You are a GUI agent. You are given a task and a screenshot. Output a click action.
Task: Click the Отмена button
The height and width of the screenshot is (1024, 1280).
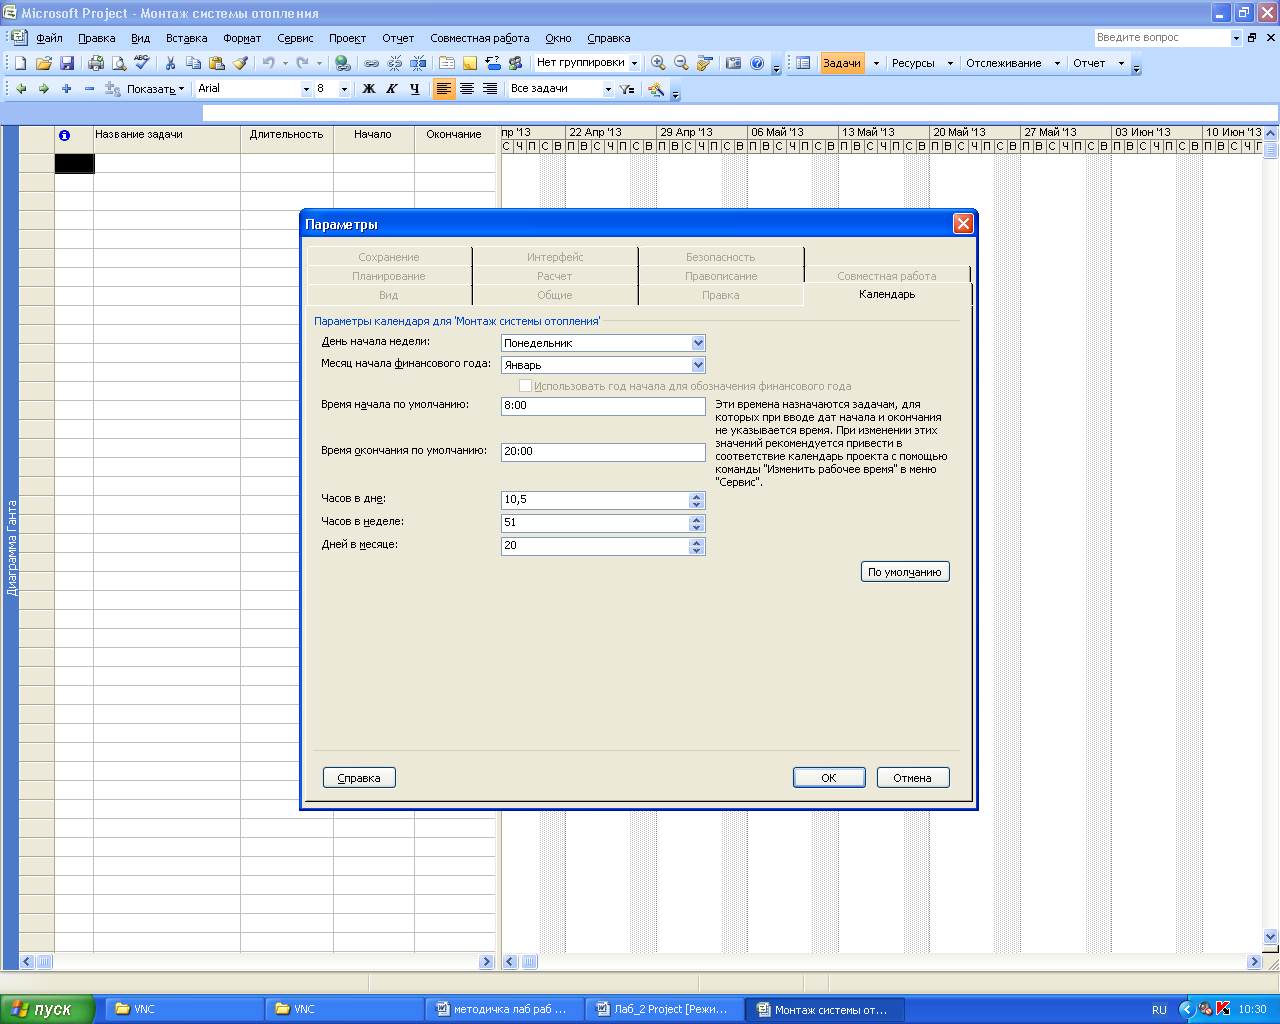pyautogui.click(x=912, y=778)
